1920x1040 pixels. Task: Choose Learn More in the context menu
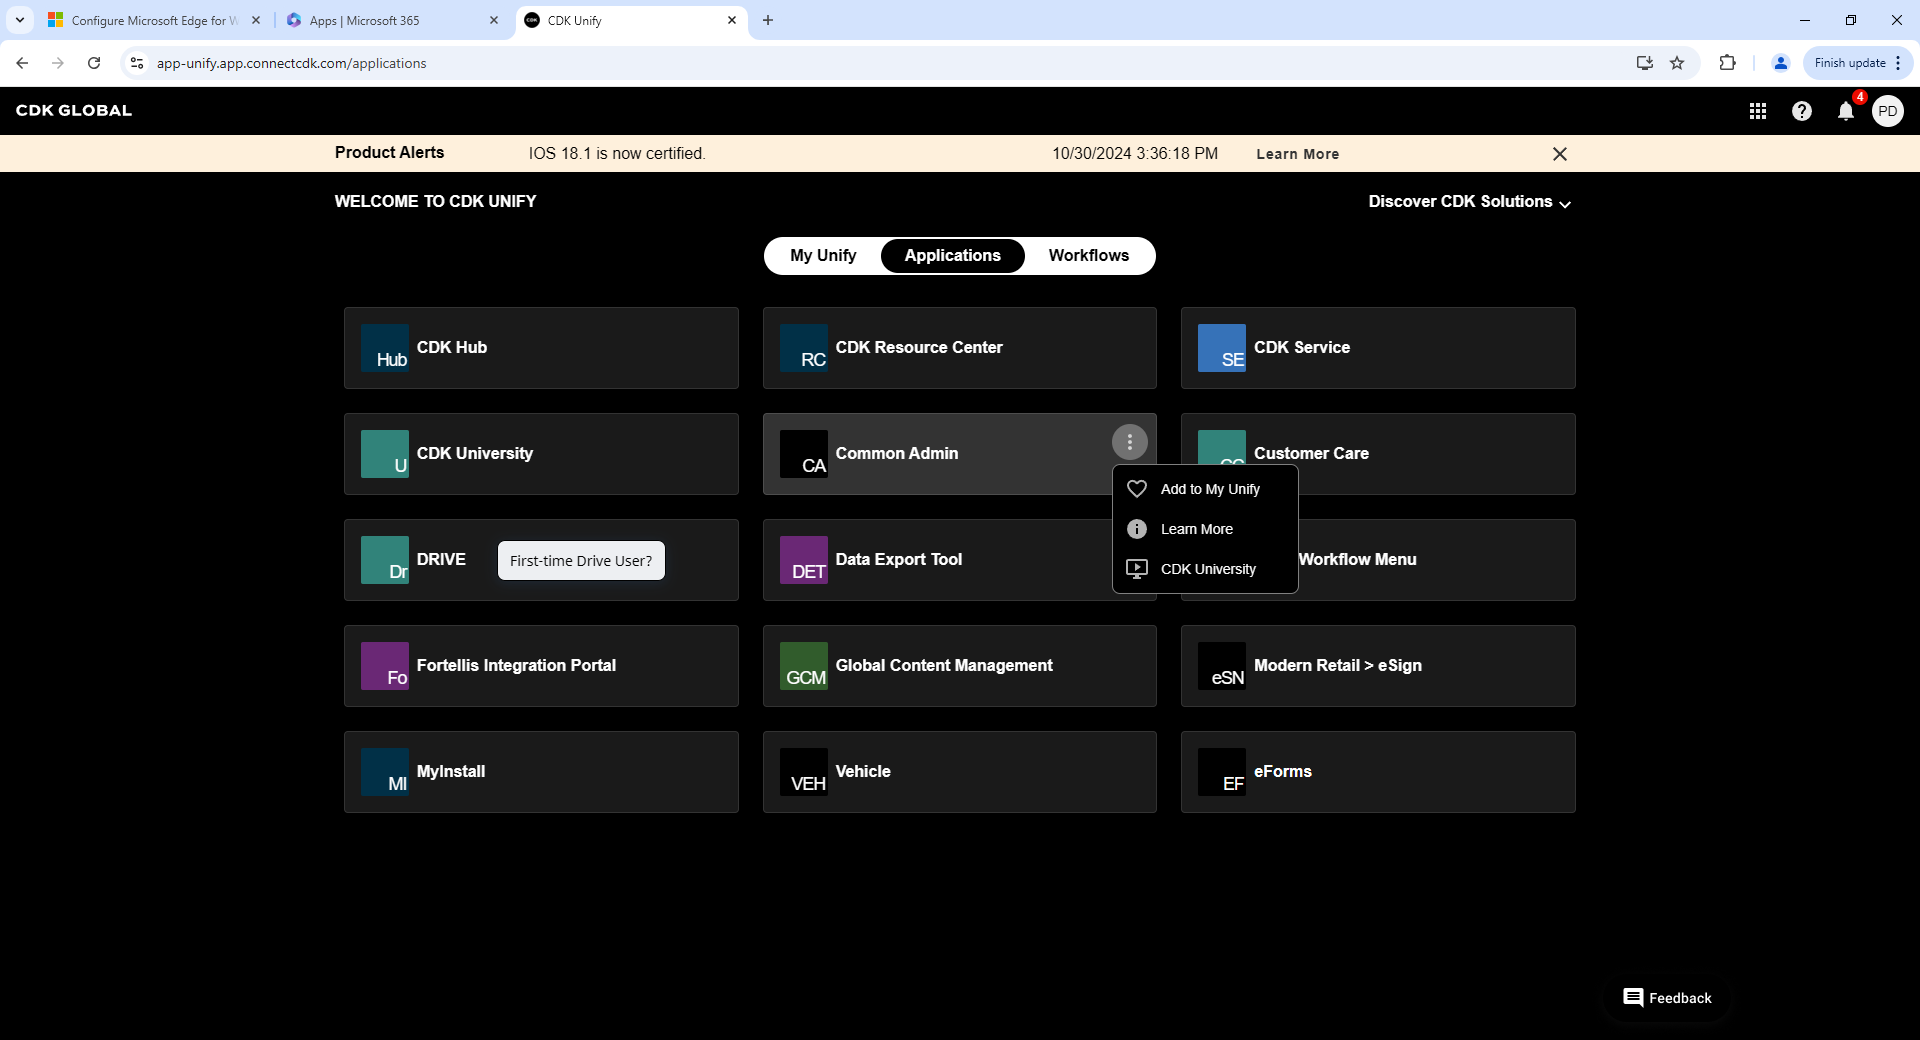click(x=1205, y=529)
